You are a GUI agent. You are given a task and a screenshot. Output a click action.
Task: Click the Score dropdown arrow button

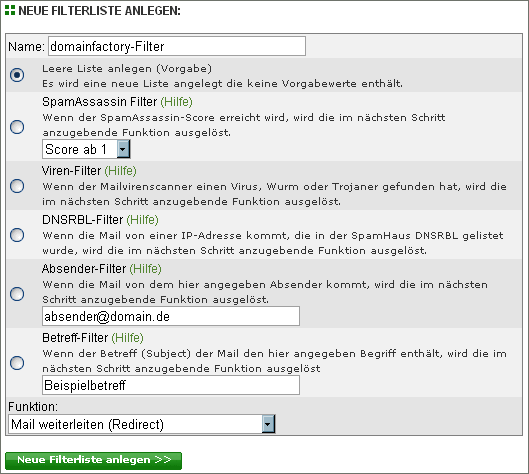pyautogui.click(x=123, y=149)
